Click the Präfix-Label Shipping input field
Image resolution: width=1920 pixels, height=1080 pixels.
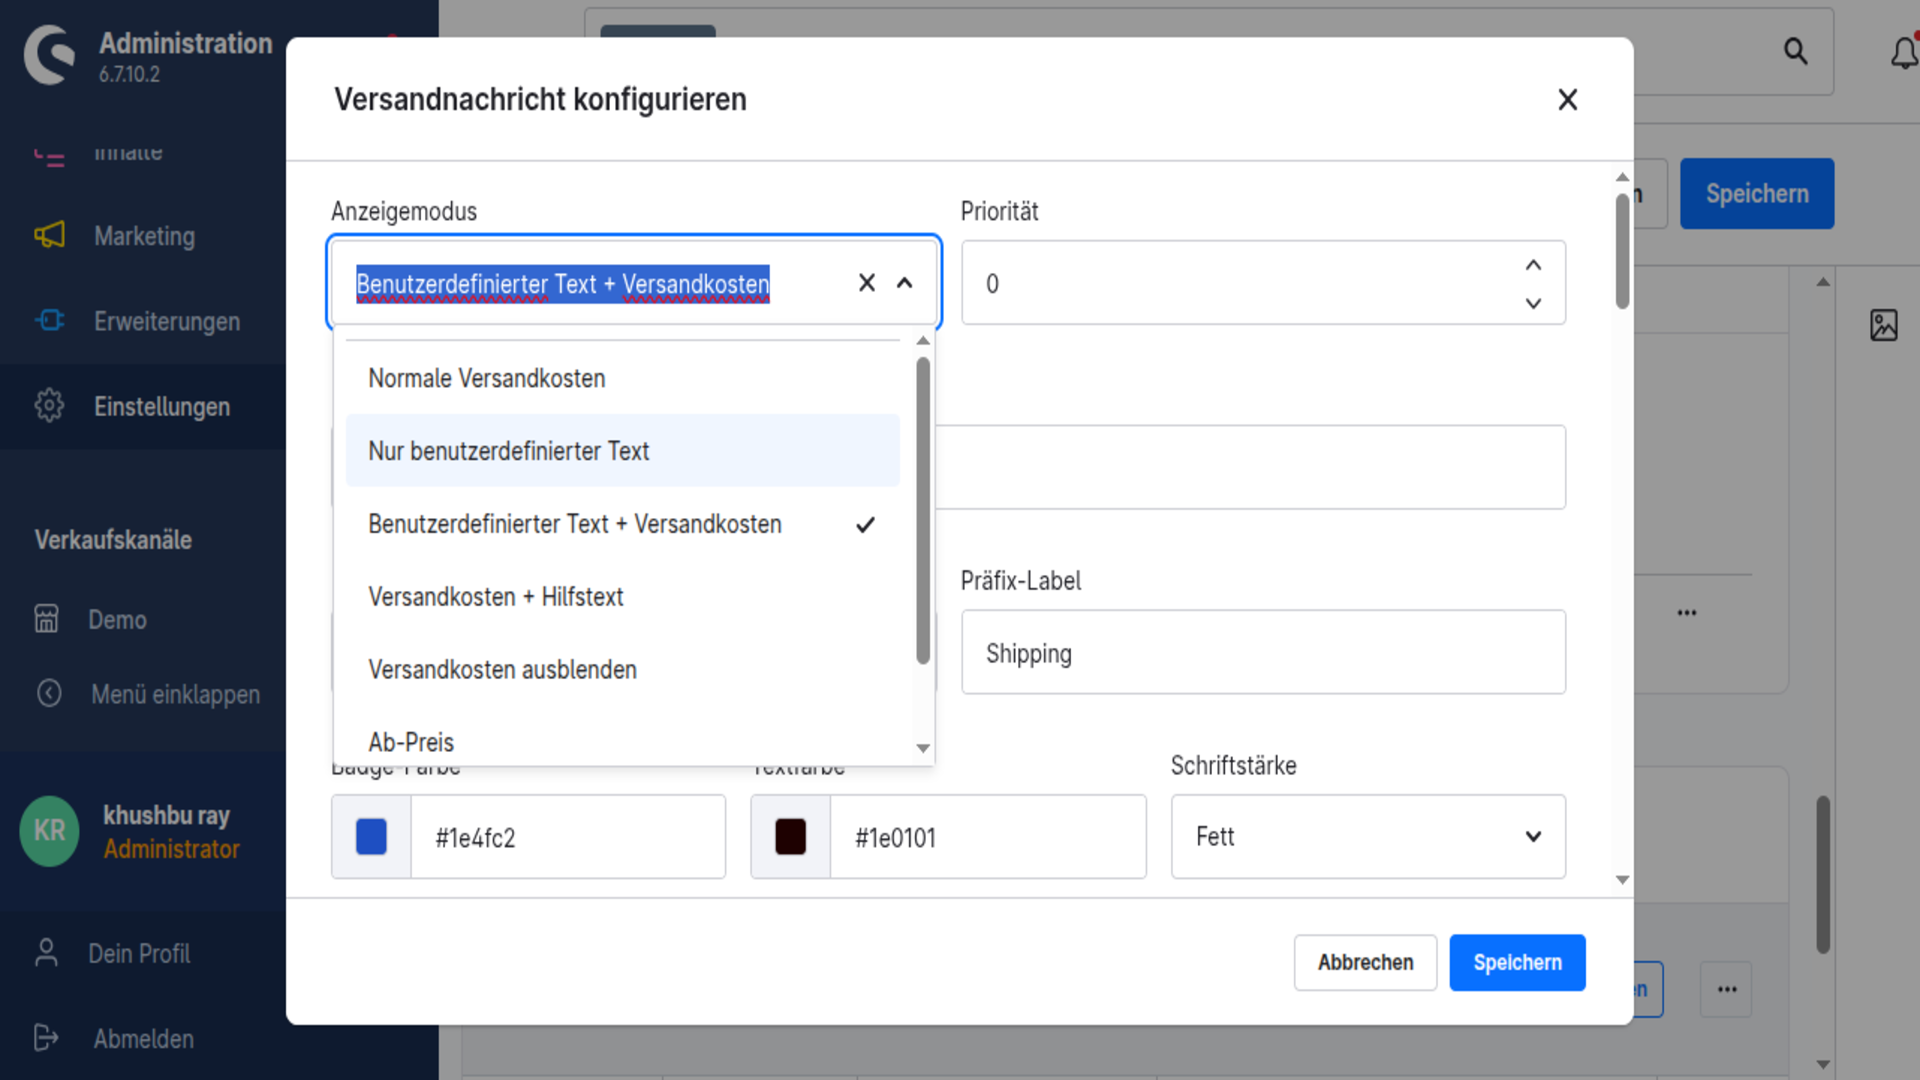tap(1263, 652)
